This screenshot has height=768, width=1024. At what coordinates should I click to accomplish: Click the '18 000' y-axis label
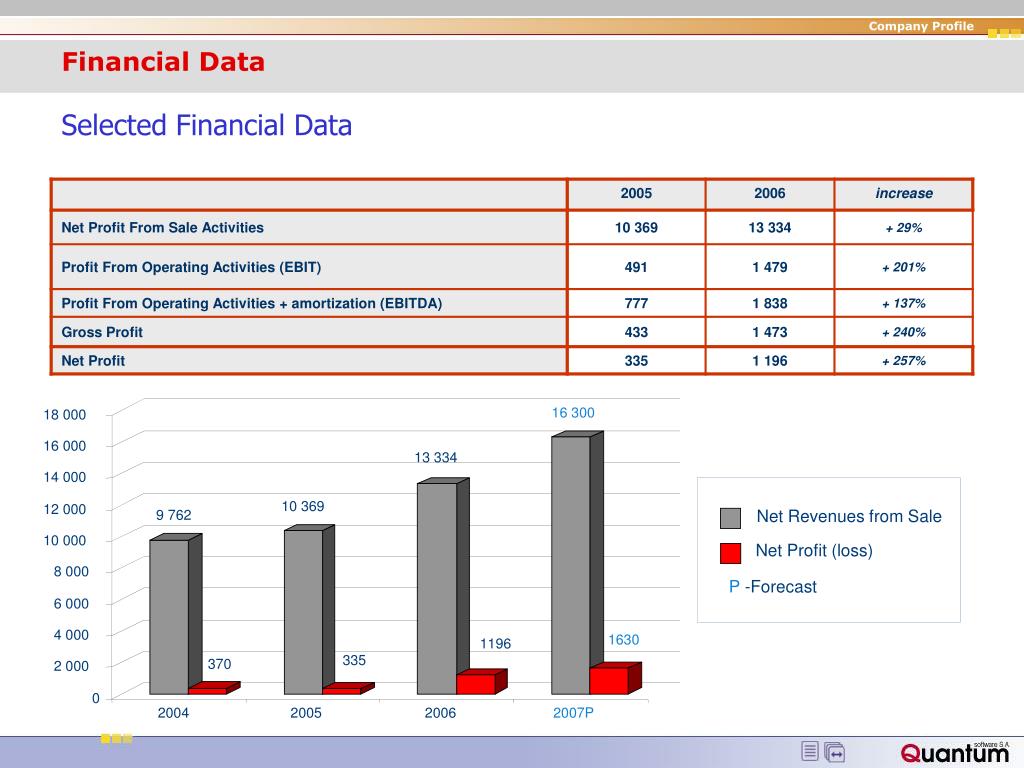(65, 415)
